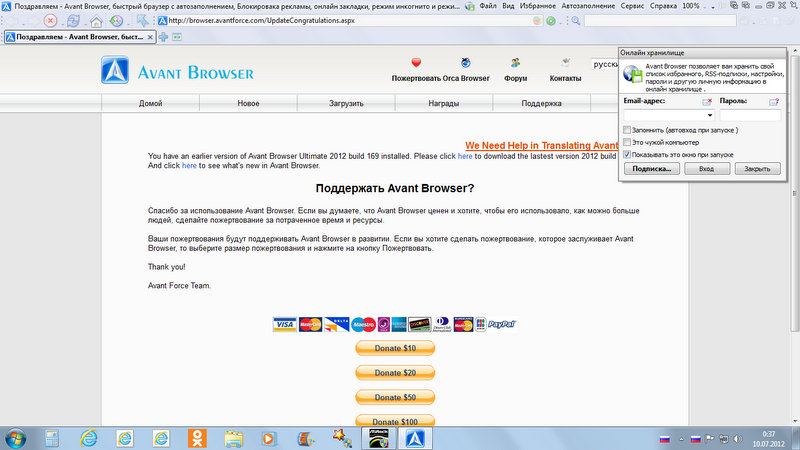The image size is (800, 450).
Task: Click the green Go button beside address bar
Action: 551,21
